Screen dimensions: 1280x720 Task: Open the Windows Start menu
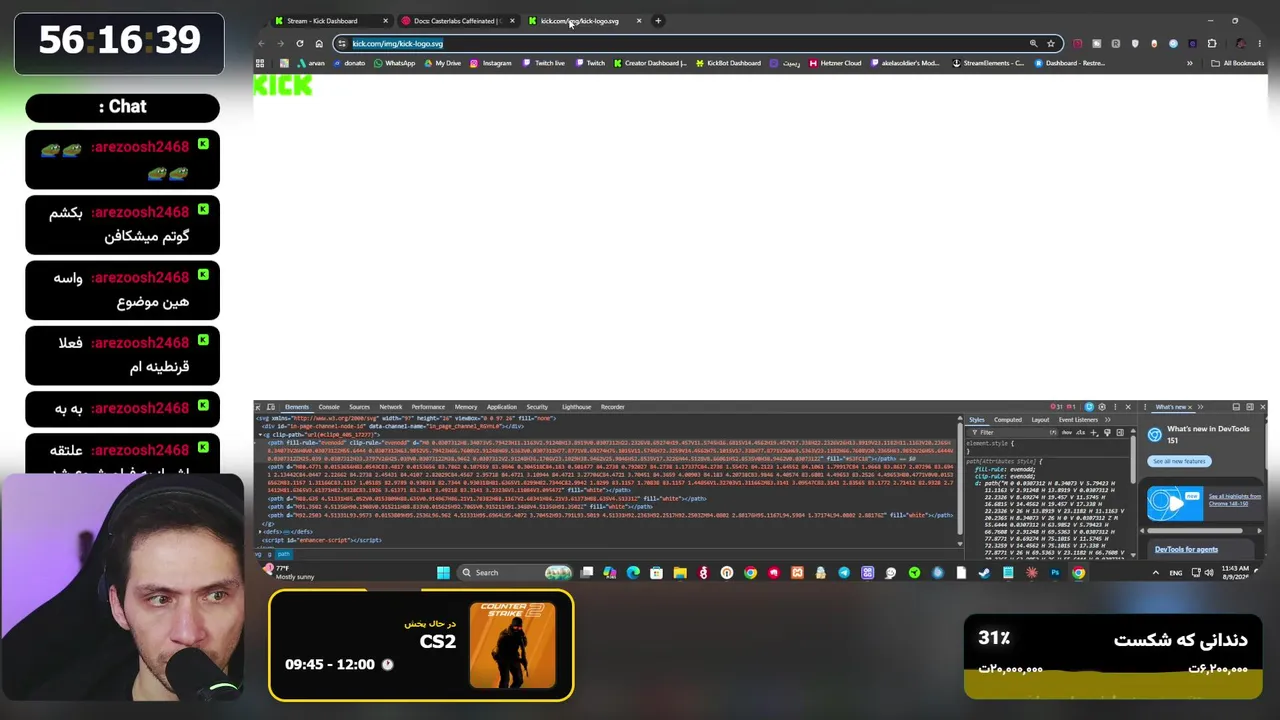[x=443, y=573]
